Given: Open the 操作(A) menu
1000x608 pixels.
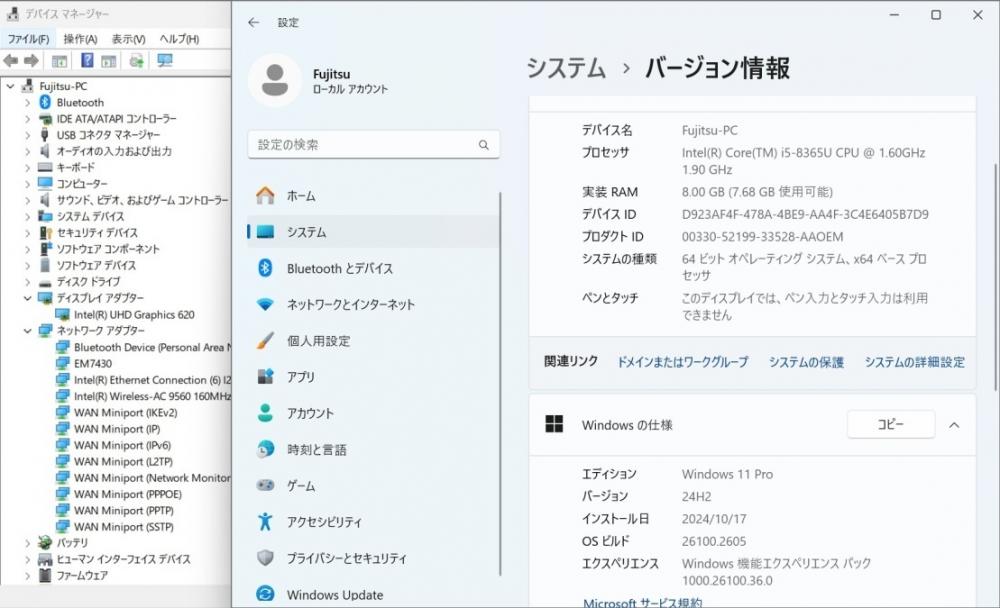Looking at the screenshot, I should click(x=80, y=39).
